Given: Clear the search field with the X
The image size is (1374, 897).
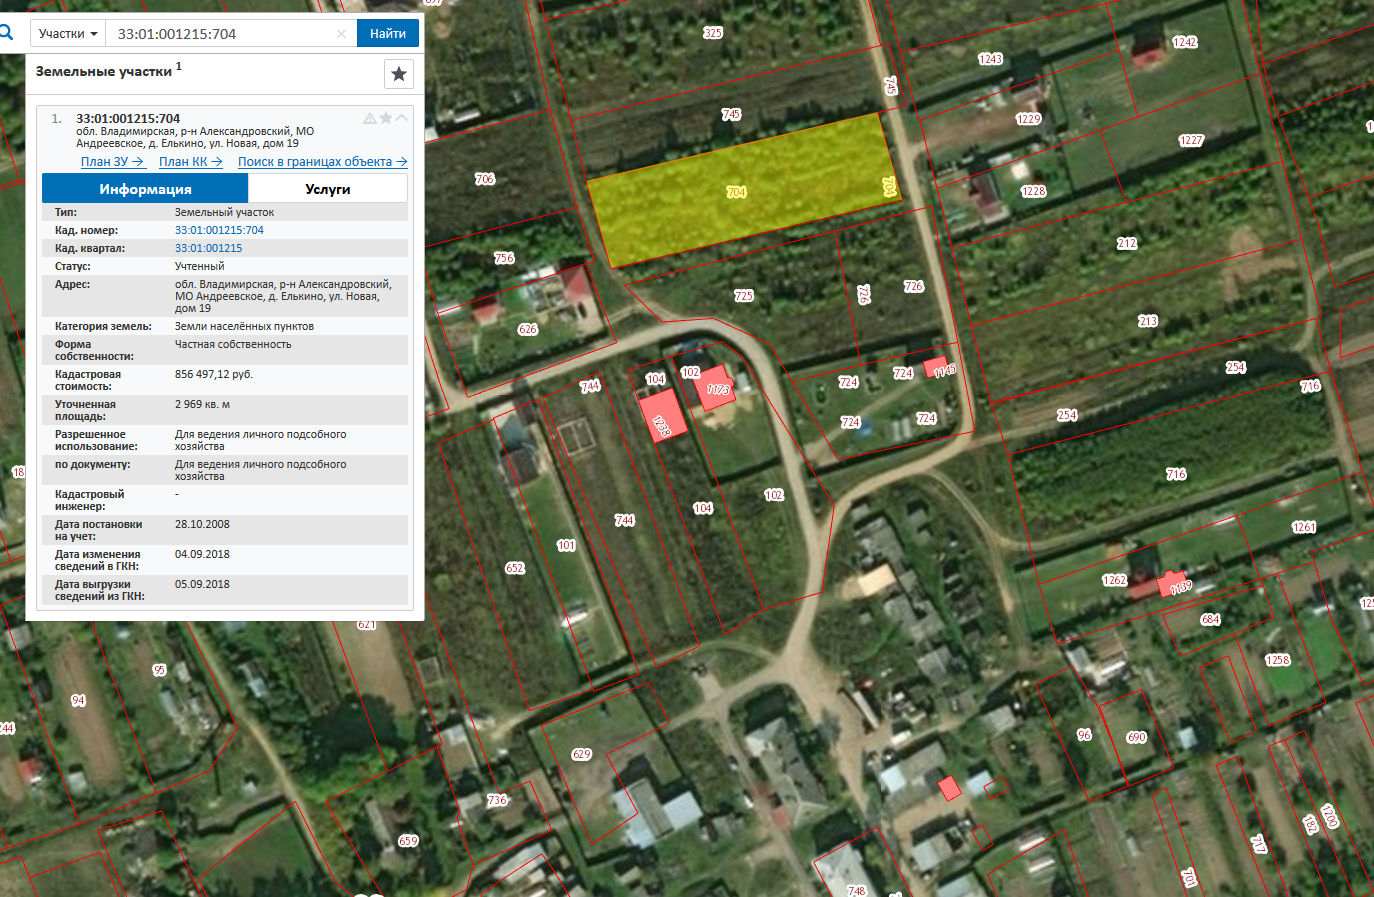Looking at the screenshot, I should pos(341,34).
